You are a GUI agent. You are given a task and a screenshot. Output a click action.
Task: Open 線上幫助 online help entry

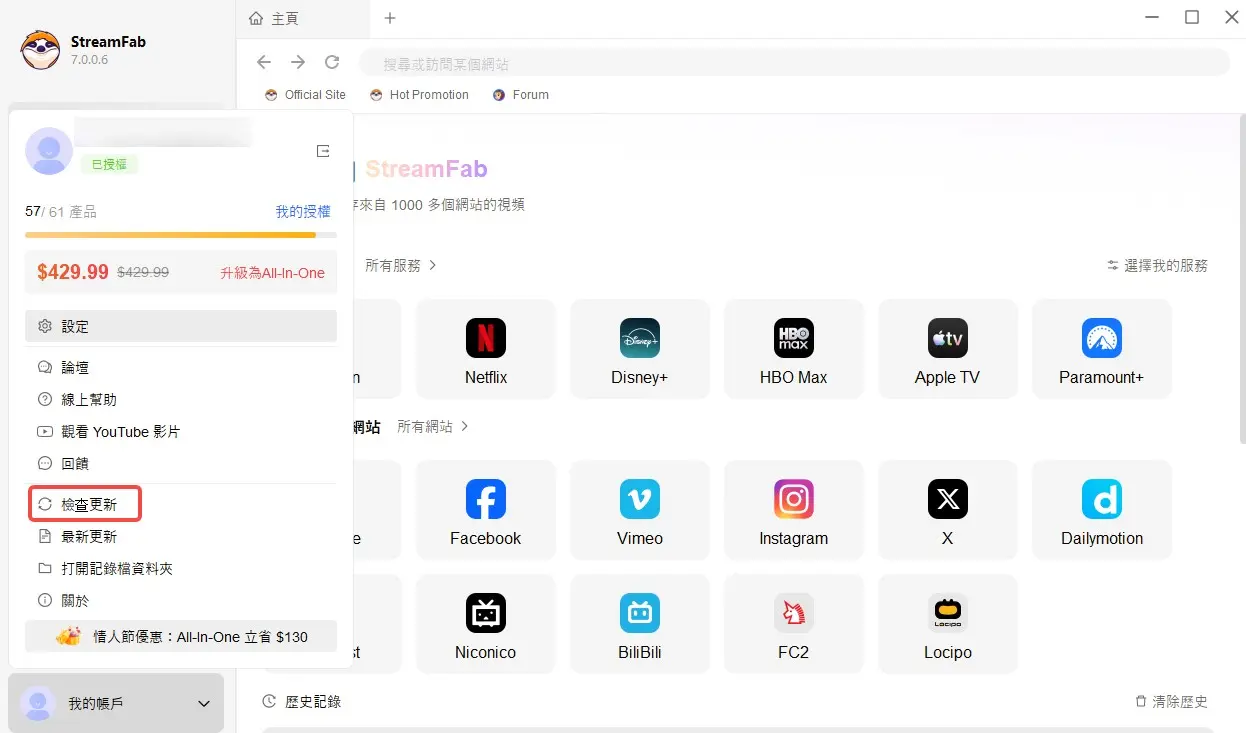click(181, 399)
